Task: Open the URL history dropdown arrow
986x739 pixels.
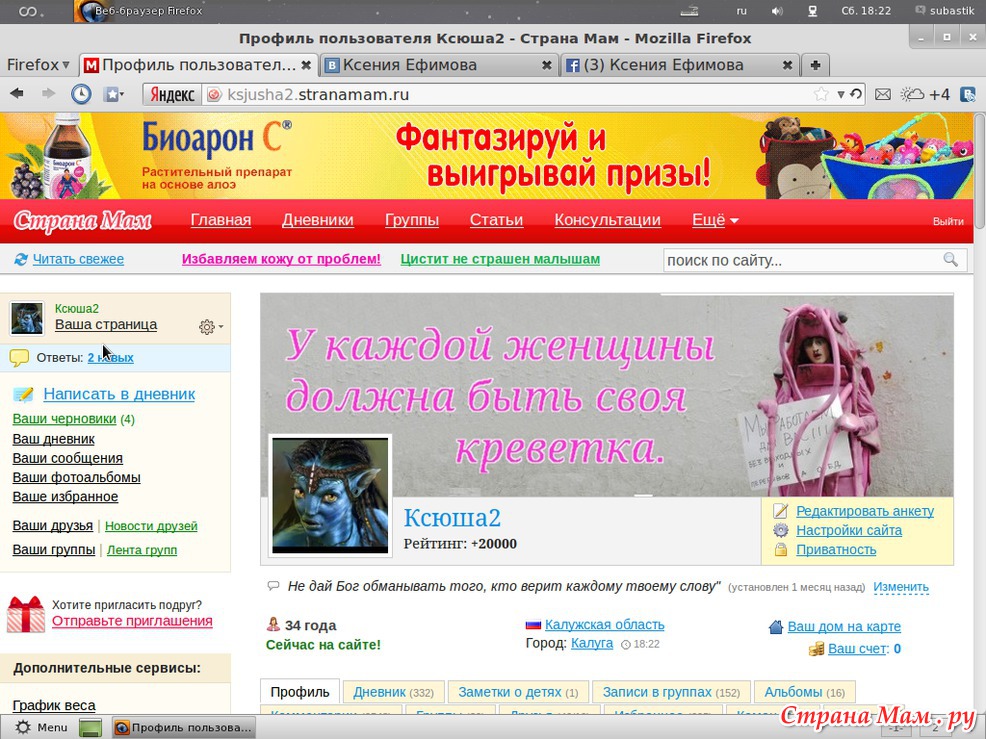Action: click(x=841, y=95)
